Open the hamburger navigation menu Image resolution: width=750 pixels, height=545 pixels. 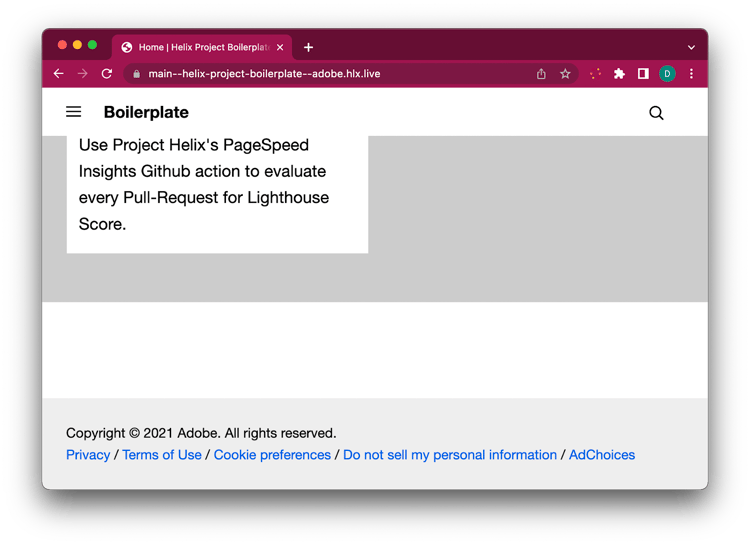73,113
